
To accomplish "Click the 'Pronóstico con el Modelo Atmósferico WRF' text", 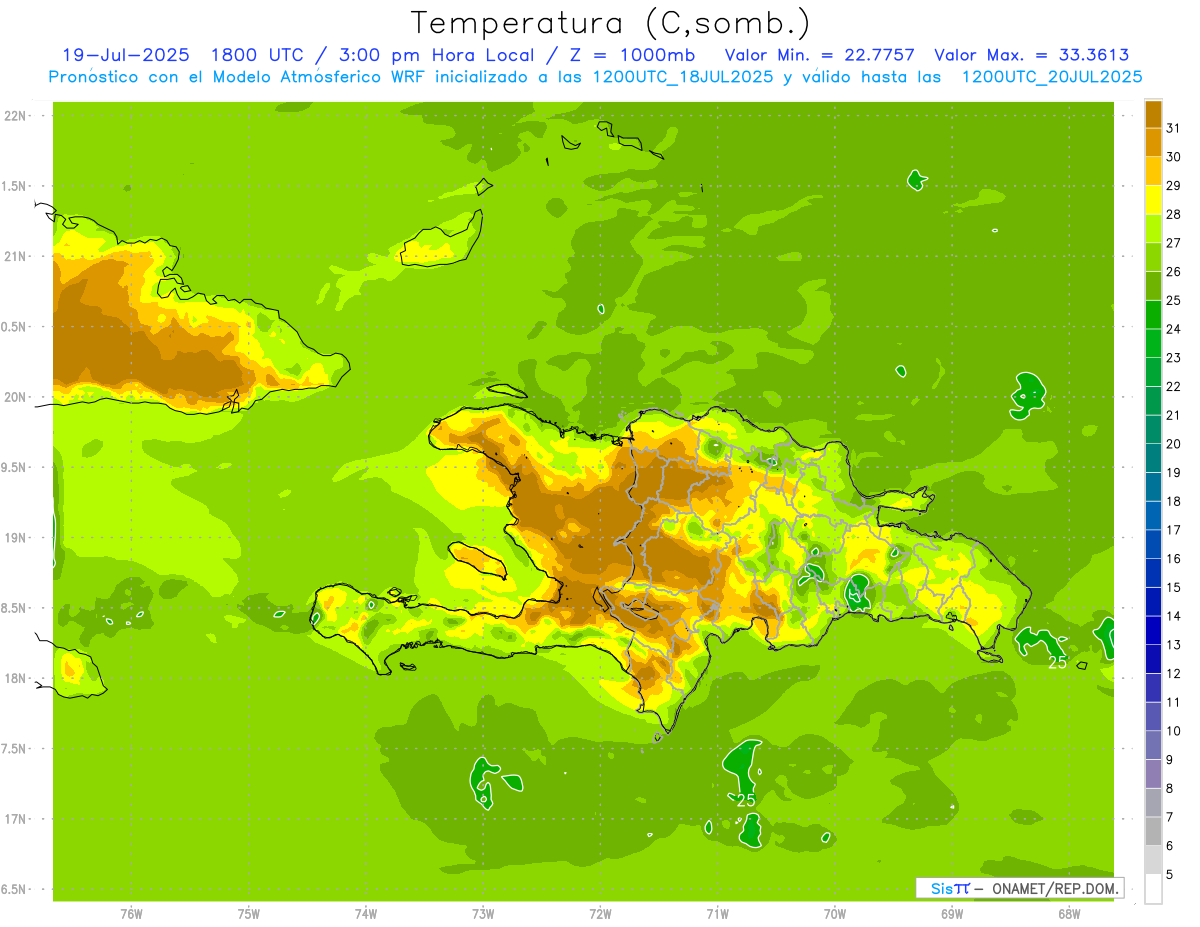I will (x=238, y=77).
